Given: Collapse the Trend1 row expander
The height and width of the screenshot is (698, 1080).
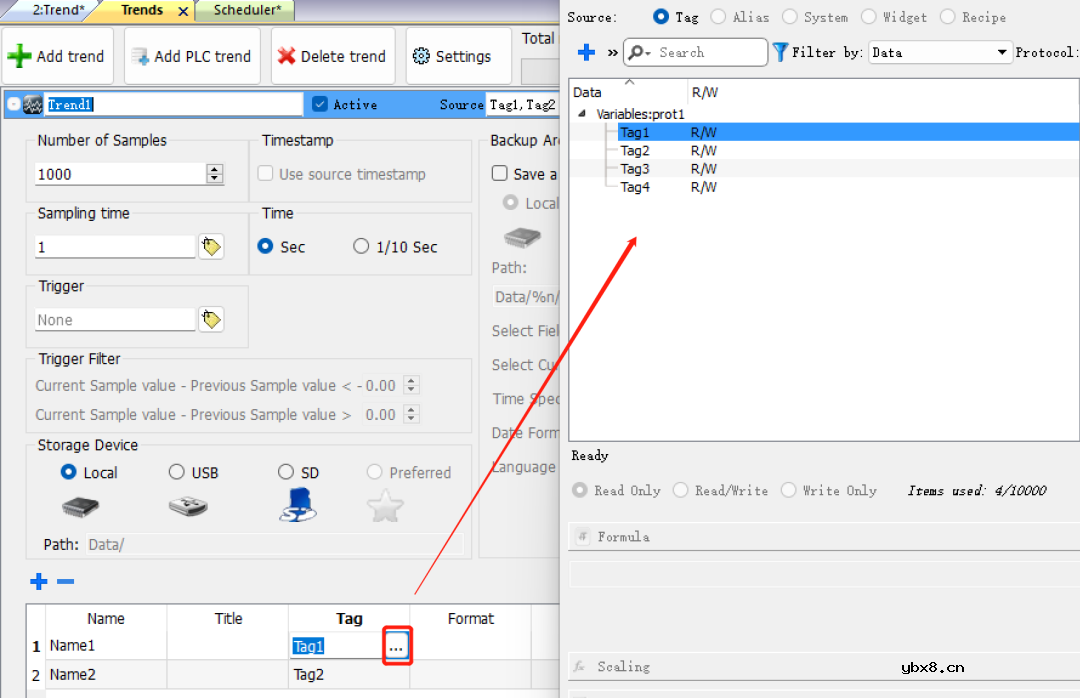Looking at the screenshot, I should (x=13, y=104).
